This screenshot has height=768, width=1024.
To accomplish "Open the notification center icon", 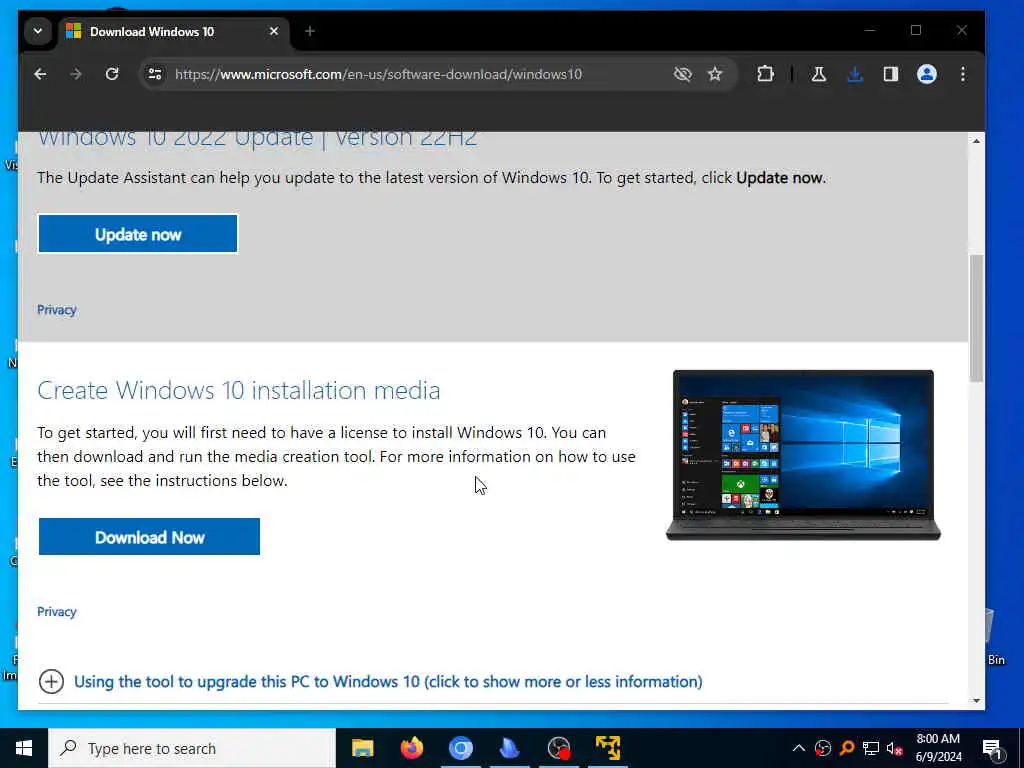I will point(992,748).
